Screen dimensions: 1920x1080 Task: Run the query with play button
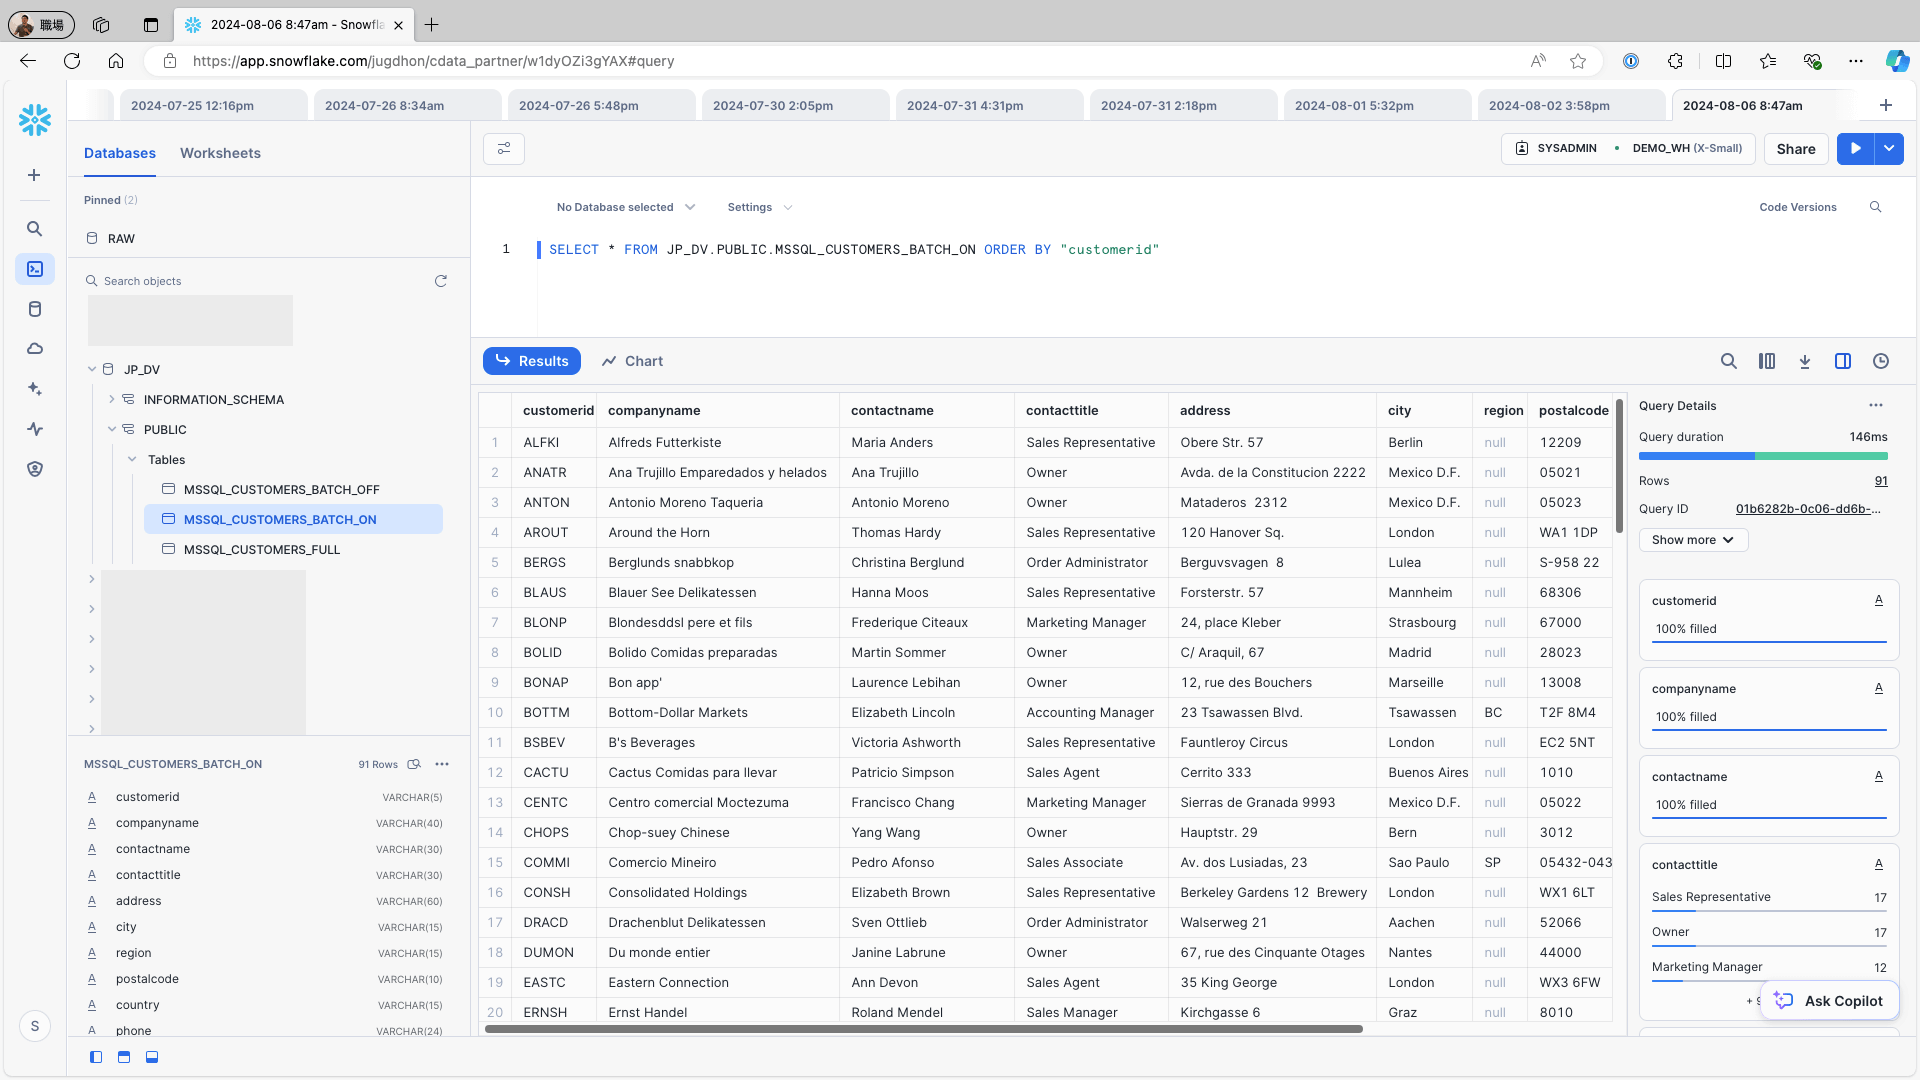coord(1856,148)
